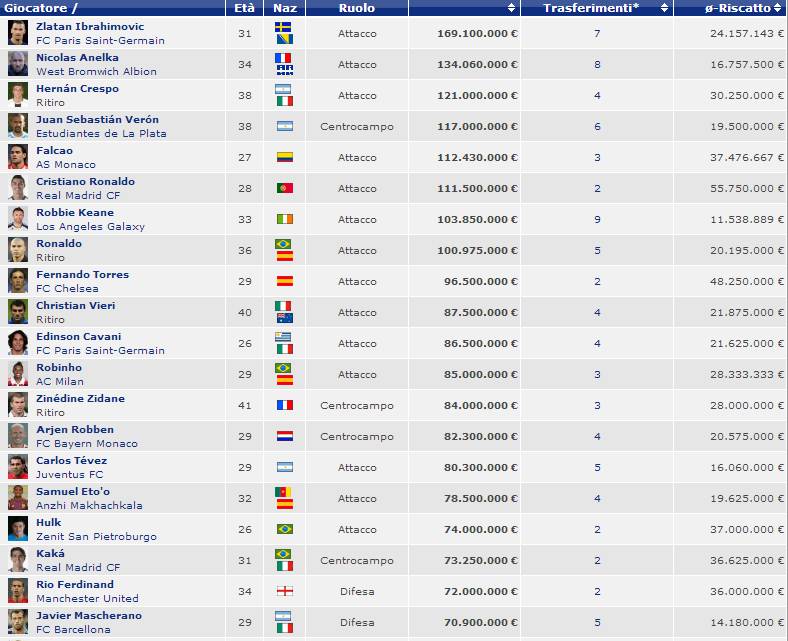Click the English flag for Rio Ferdinand
The height and width of the screenshot is (641, 788).
pyautogui.click(x=284, y=591)
